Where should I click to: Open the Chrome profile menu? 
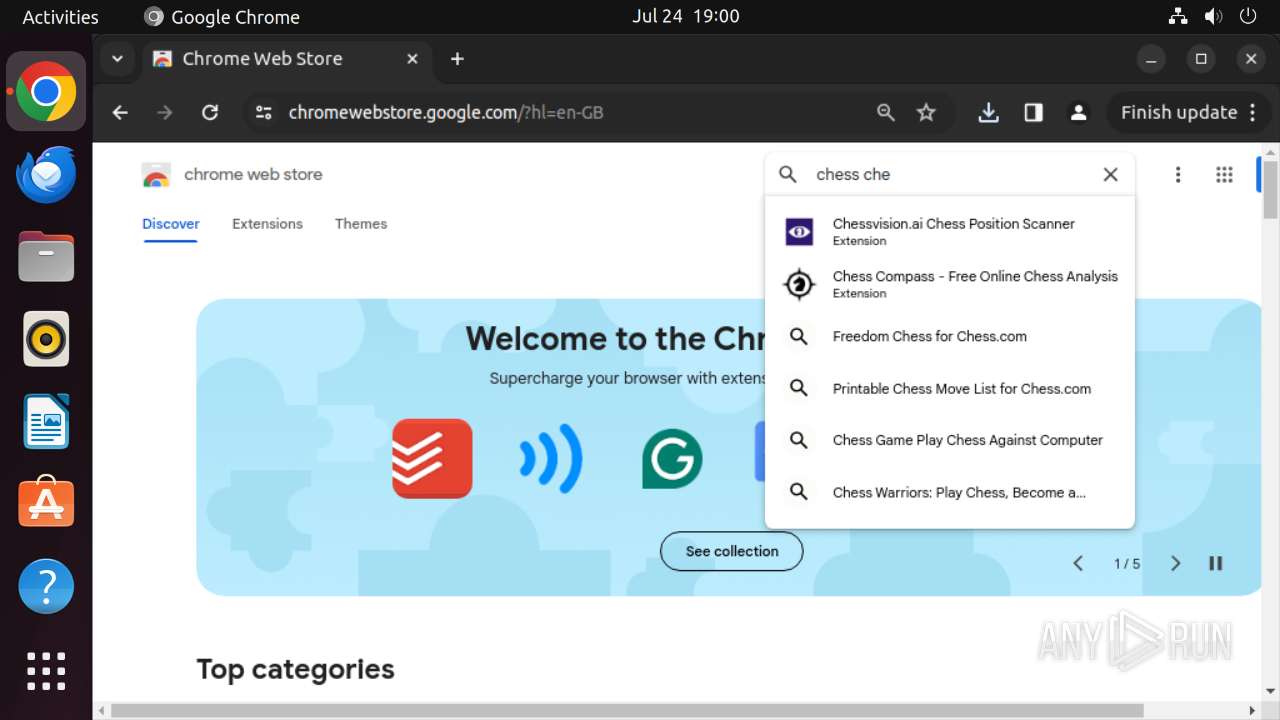(x=1078, y=113)
